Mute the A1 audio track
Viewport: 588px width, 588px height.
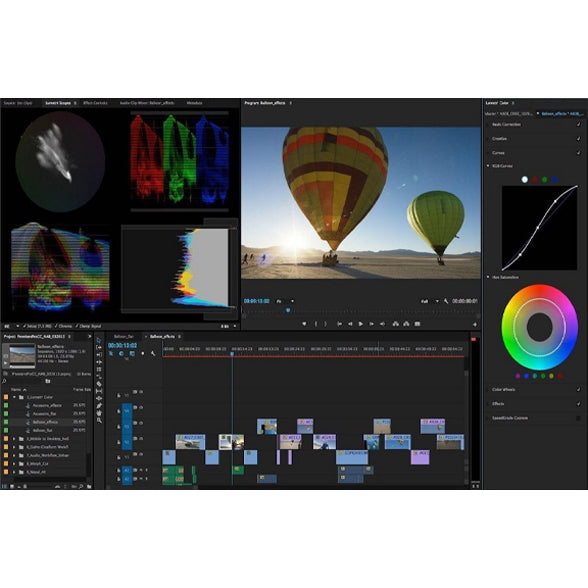click(141, 470)
